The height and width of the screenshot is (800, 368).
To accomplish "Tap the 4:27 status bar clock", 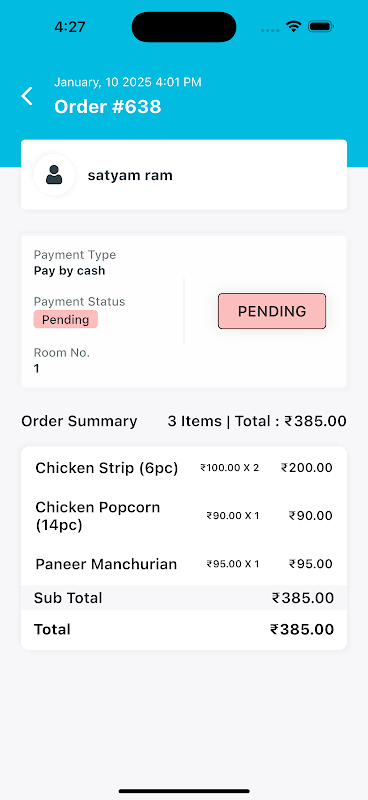I will pyautogui.click(x=70, y=27).
